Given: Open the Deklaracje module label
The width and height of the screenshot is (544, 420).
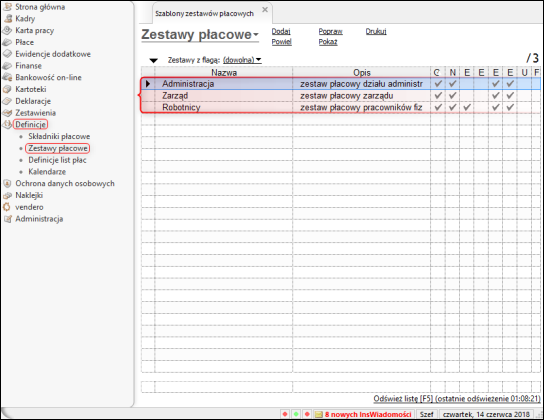Looking at the screenshot, I should pos(33,101).
